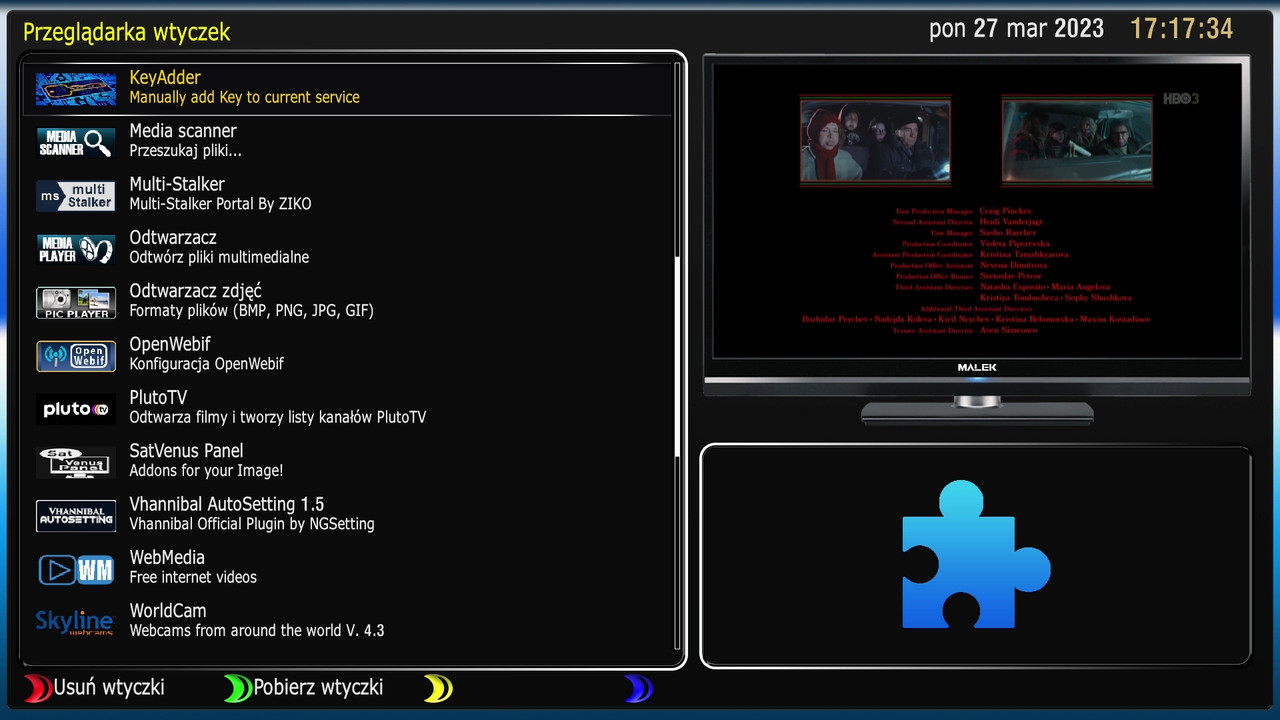The width and height of the screenshot is (1280, 720).
Task: Select the KeyAdder plugin icon
Action: [76, 89]
